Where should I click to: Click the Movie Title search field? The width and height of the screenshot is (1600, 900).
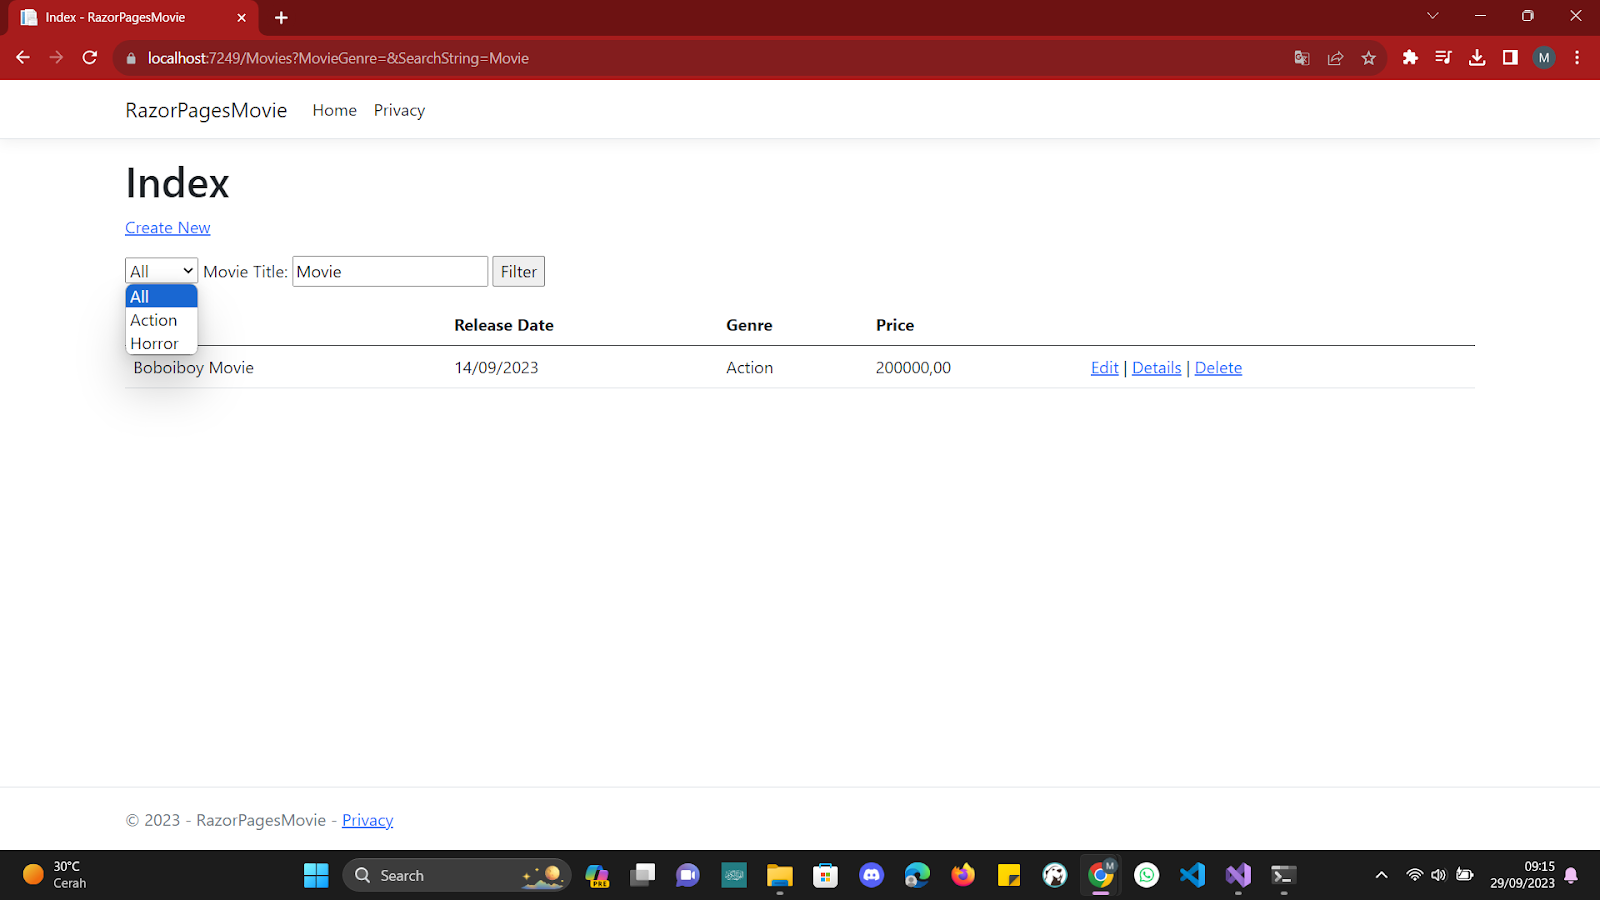[390, 271]
